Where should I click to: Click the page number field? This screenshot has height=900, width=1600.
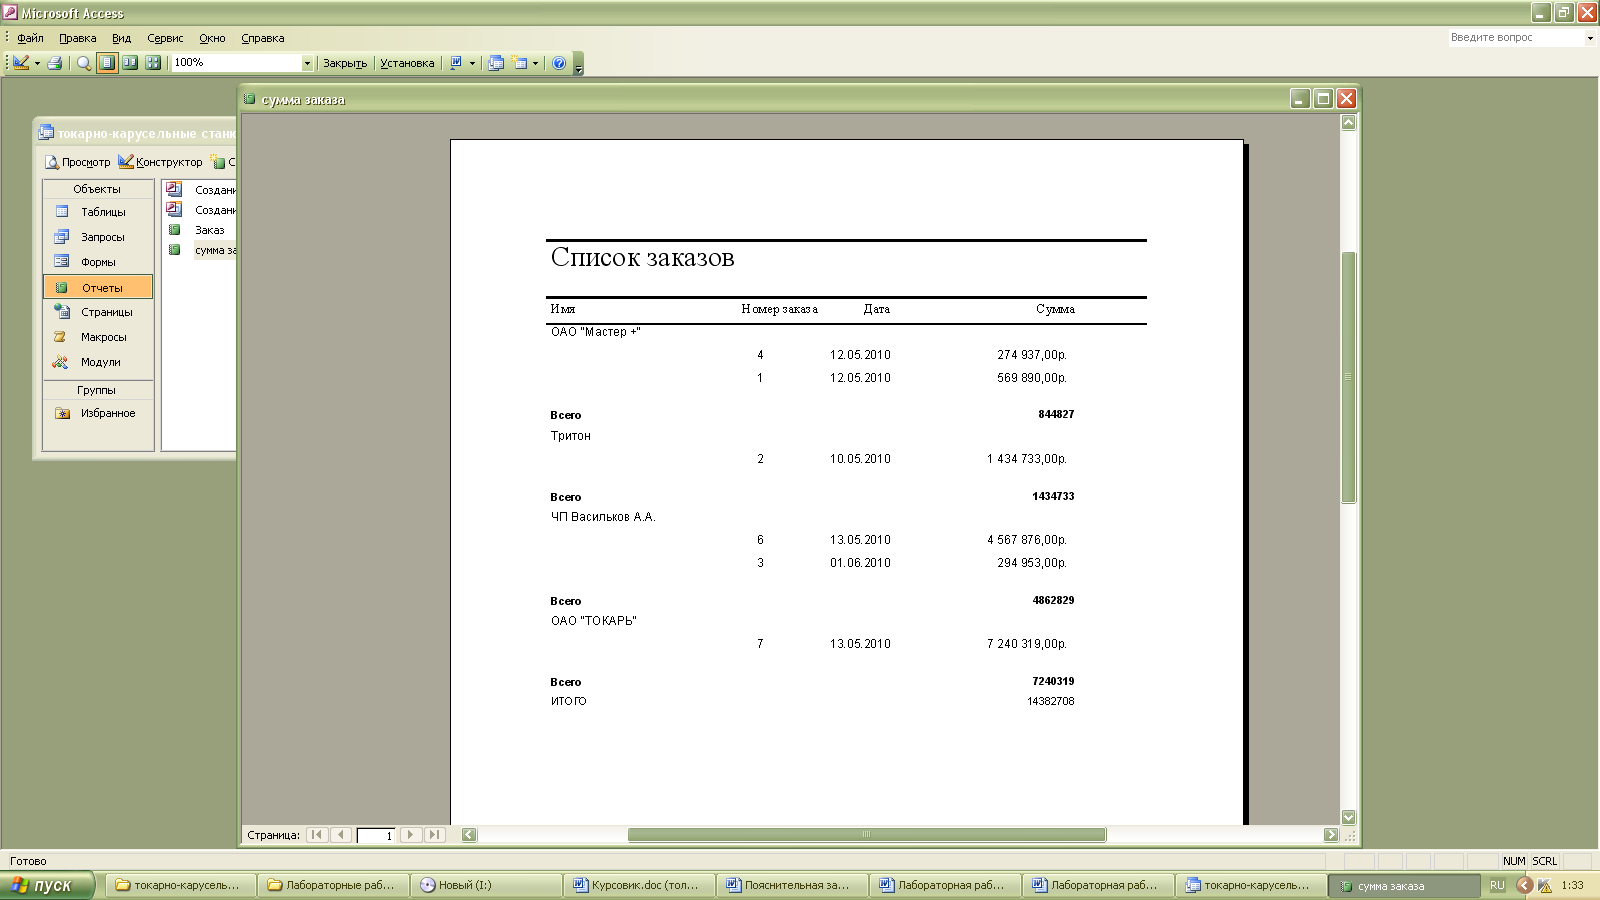(x=376, y=835)
